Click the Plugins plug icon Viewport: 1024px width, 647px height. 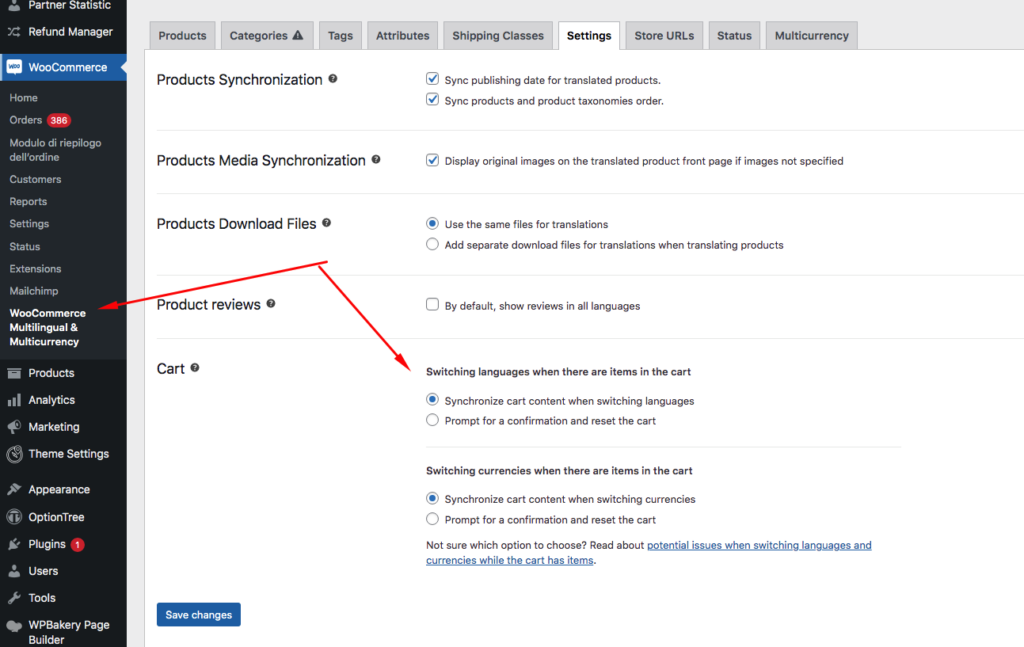14,543
